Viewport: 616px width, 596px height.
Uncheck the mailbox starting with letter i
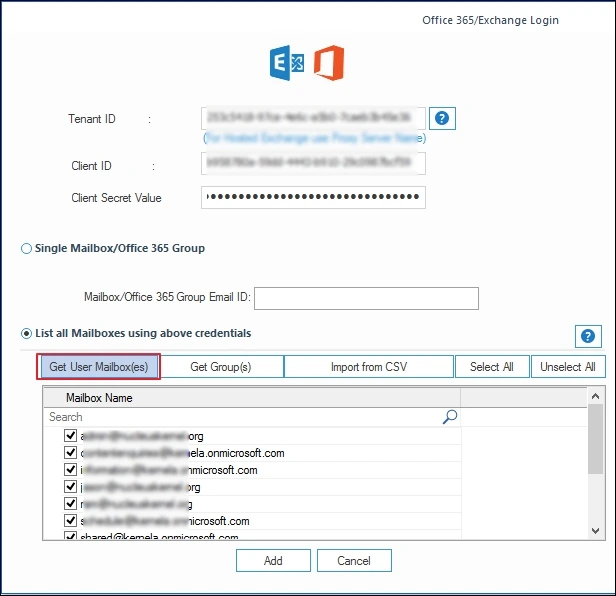tap(70, 469)
